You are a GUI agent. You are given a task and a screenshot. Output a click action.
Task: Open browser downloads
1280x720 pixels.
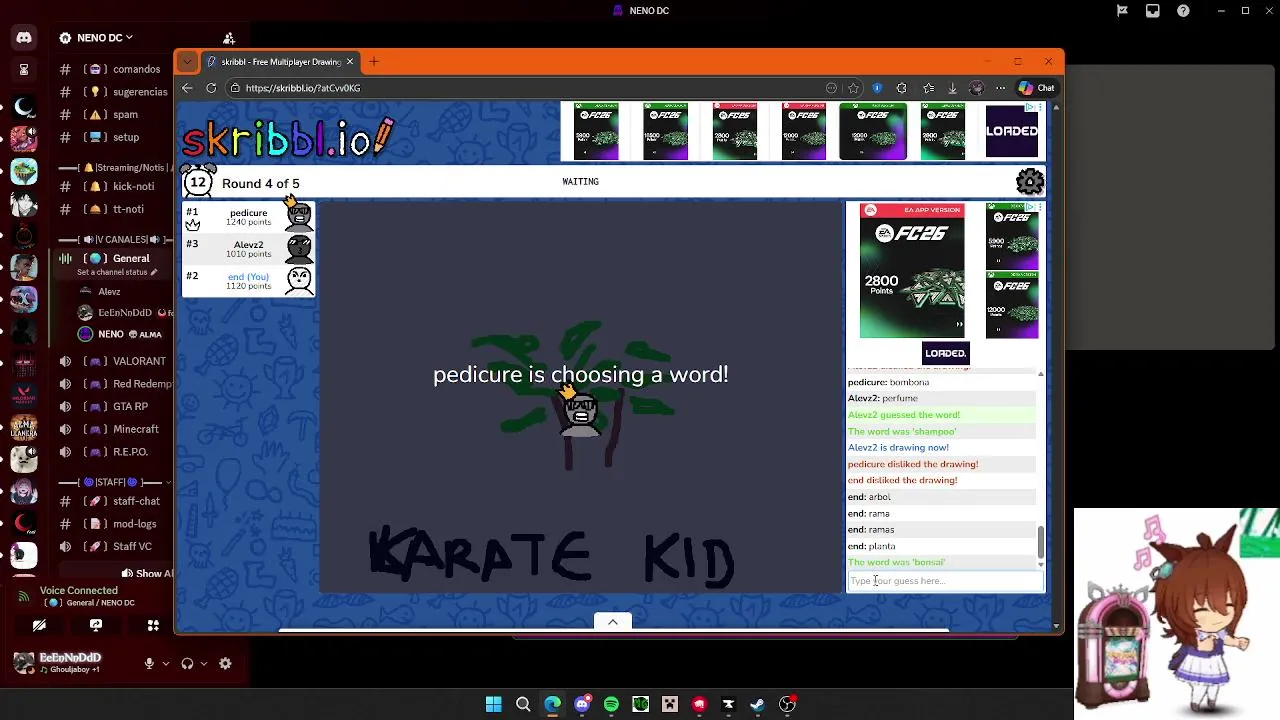click(952, 88)
